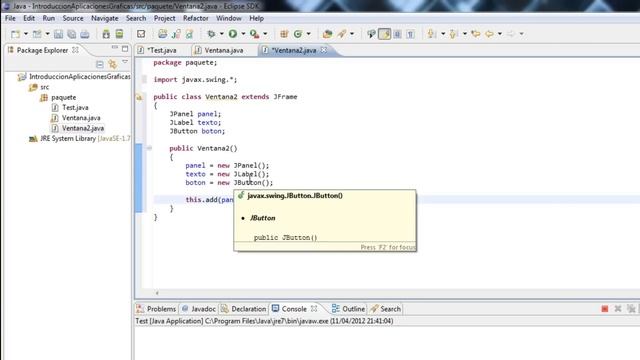This screenshot has height=360, width=640.
Task: Open the New file dropdown arrow
Action: pos(26,34)
